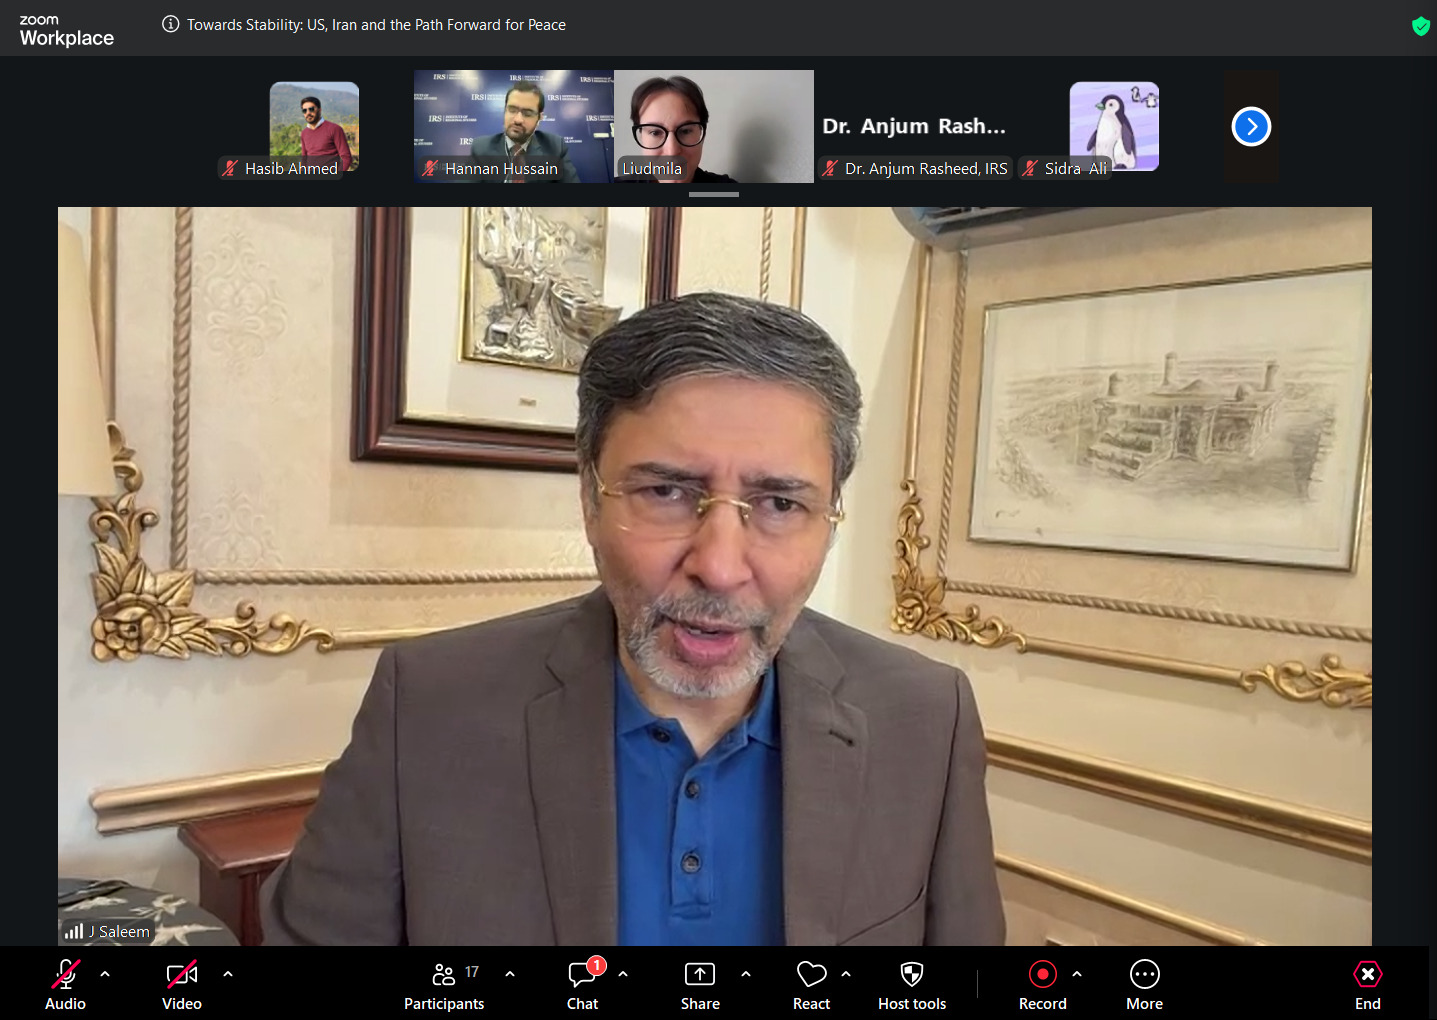Select Hasib Ahmed's video thumbnail
The width and height of the screenshot is (1437, 1020).
click(x=314, y=127)
